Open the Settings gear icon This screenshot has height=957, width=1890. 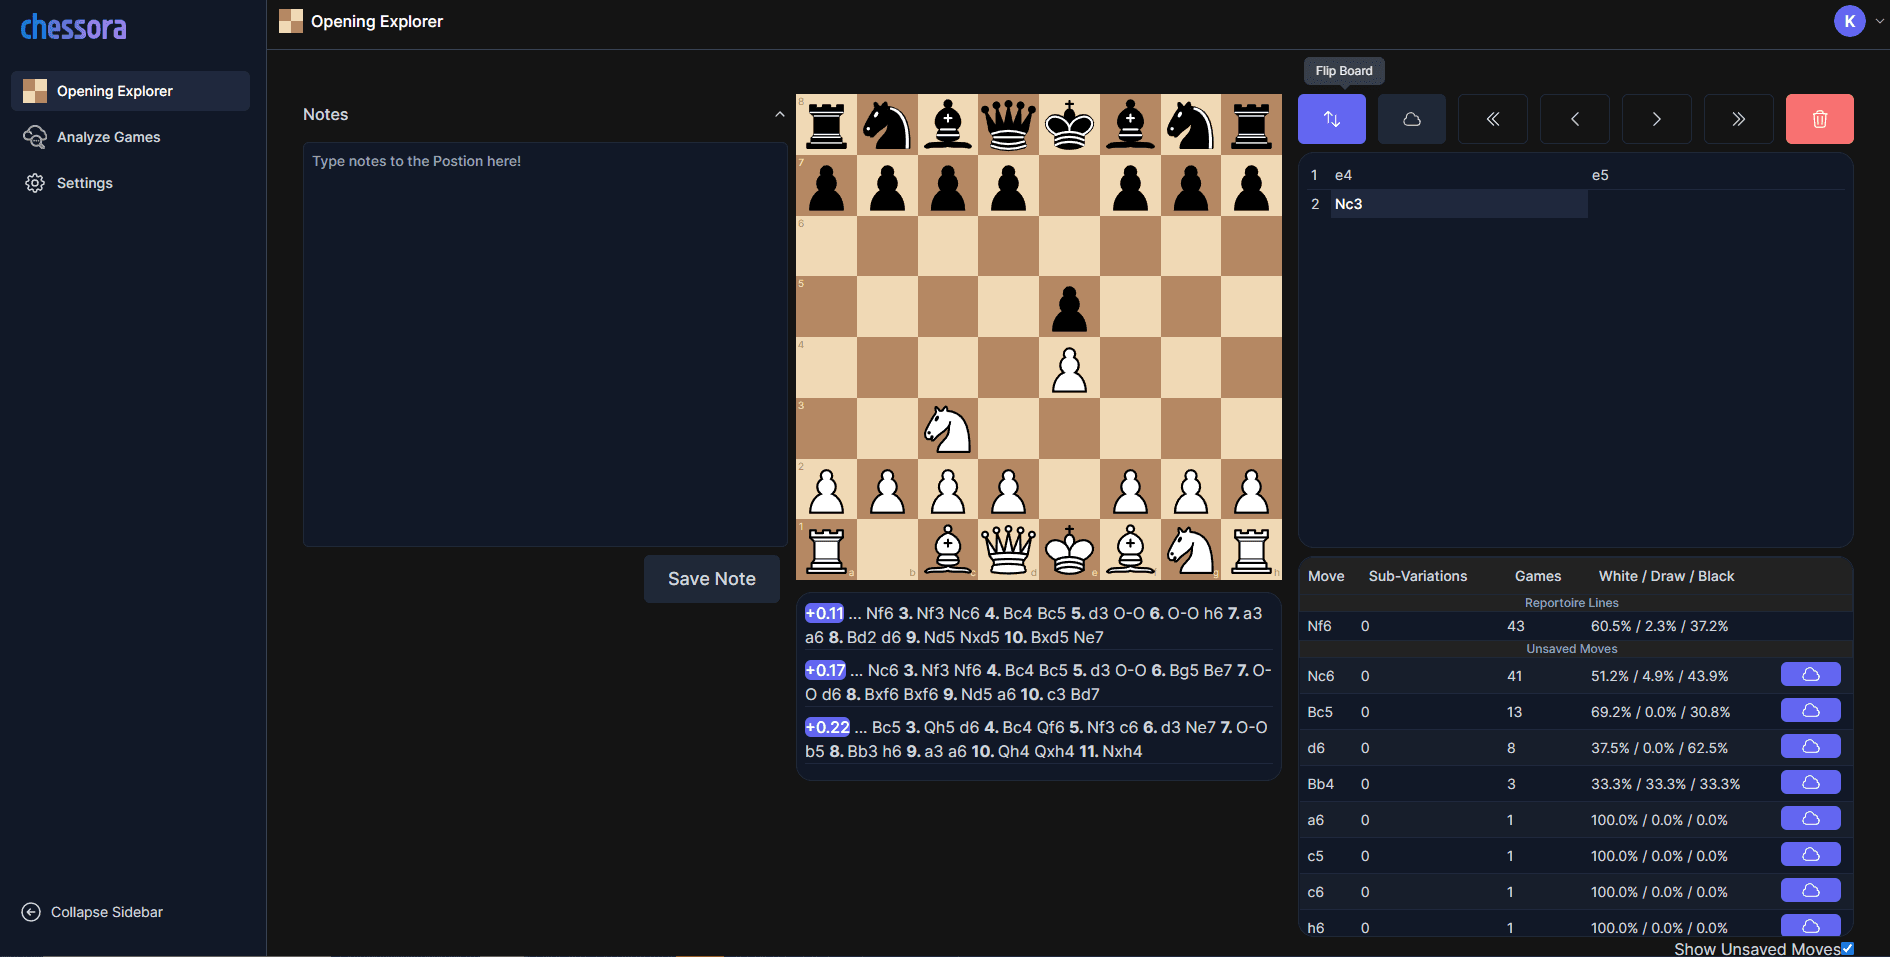tap(34, 183)
